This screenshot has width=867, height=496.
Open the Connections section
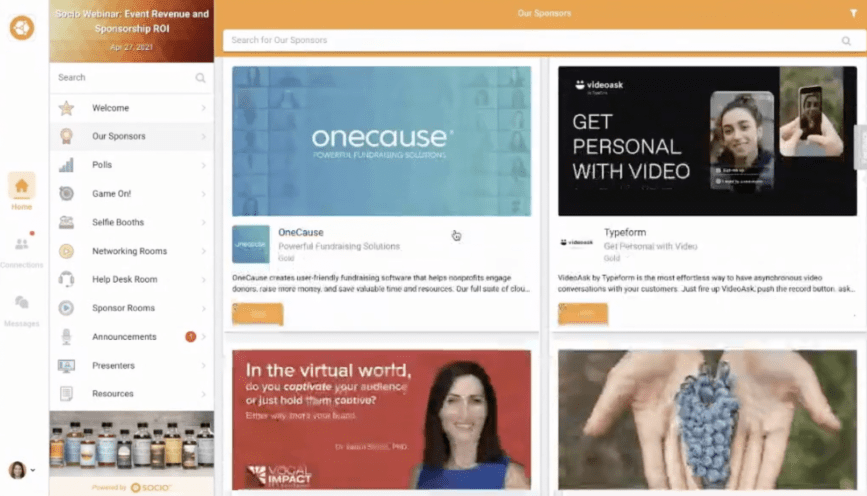click(x=22, y=252)
